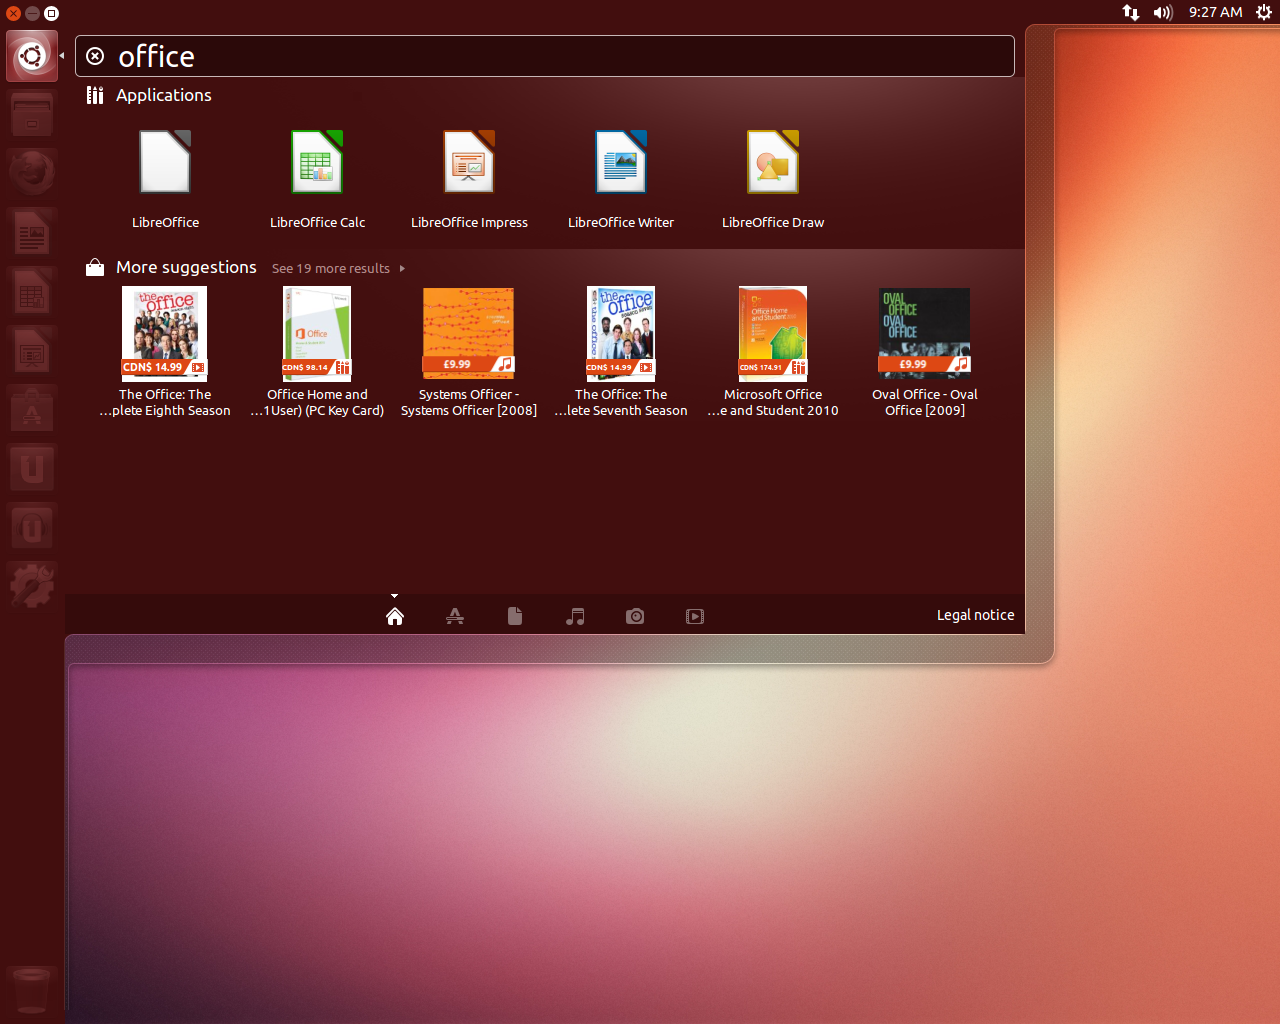
Task: Switch to the Files lens
Action: point(515,616)
